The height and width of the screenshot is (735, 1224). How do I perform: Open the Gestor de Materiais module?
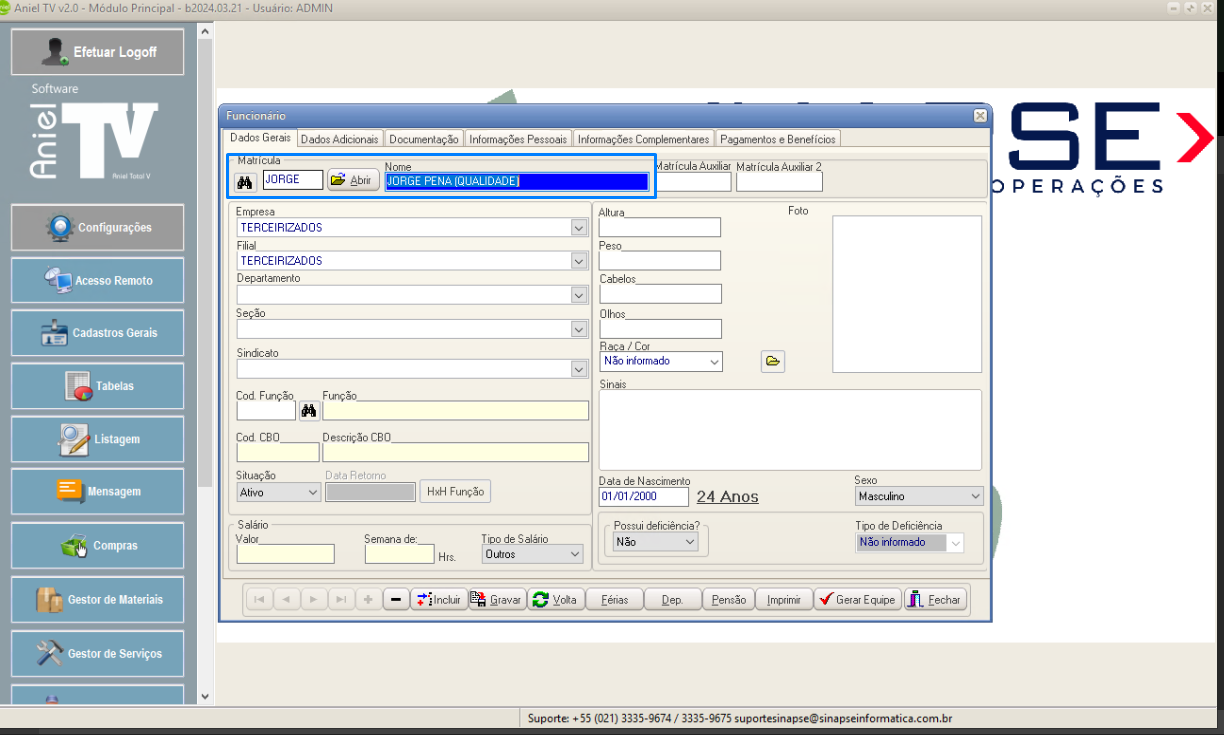pyautogui.click(x=98, y=600)
